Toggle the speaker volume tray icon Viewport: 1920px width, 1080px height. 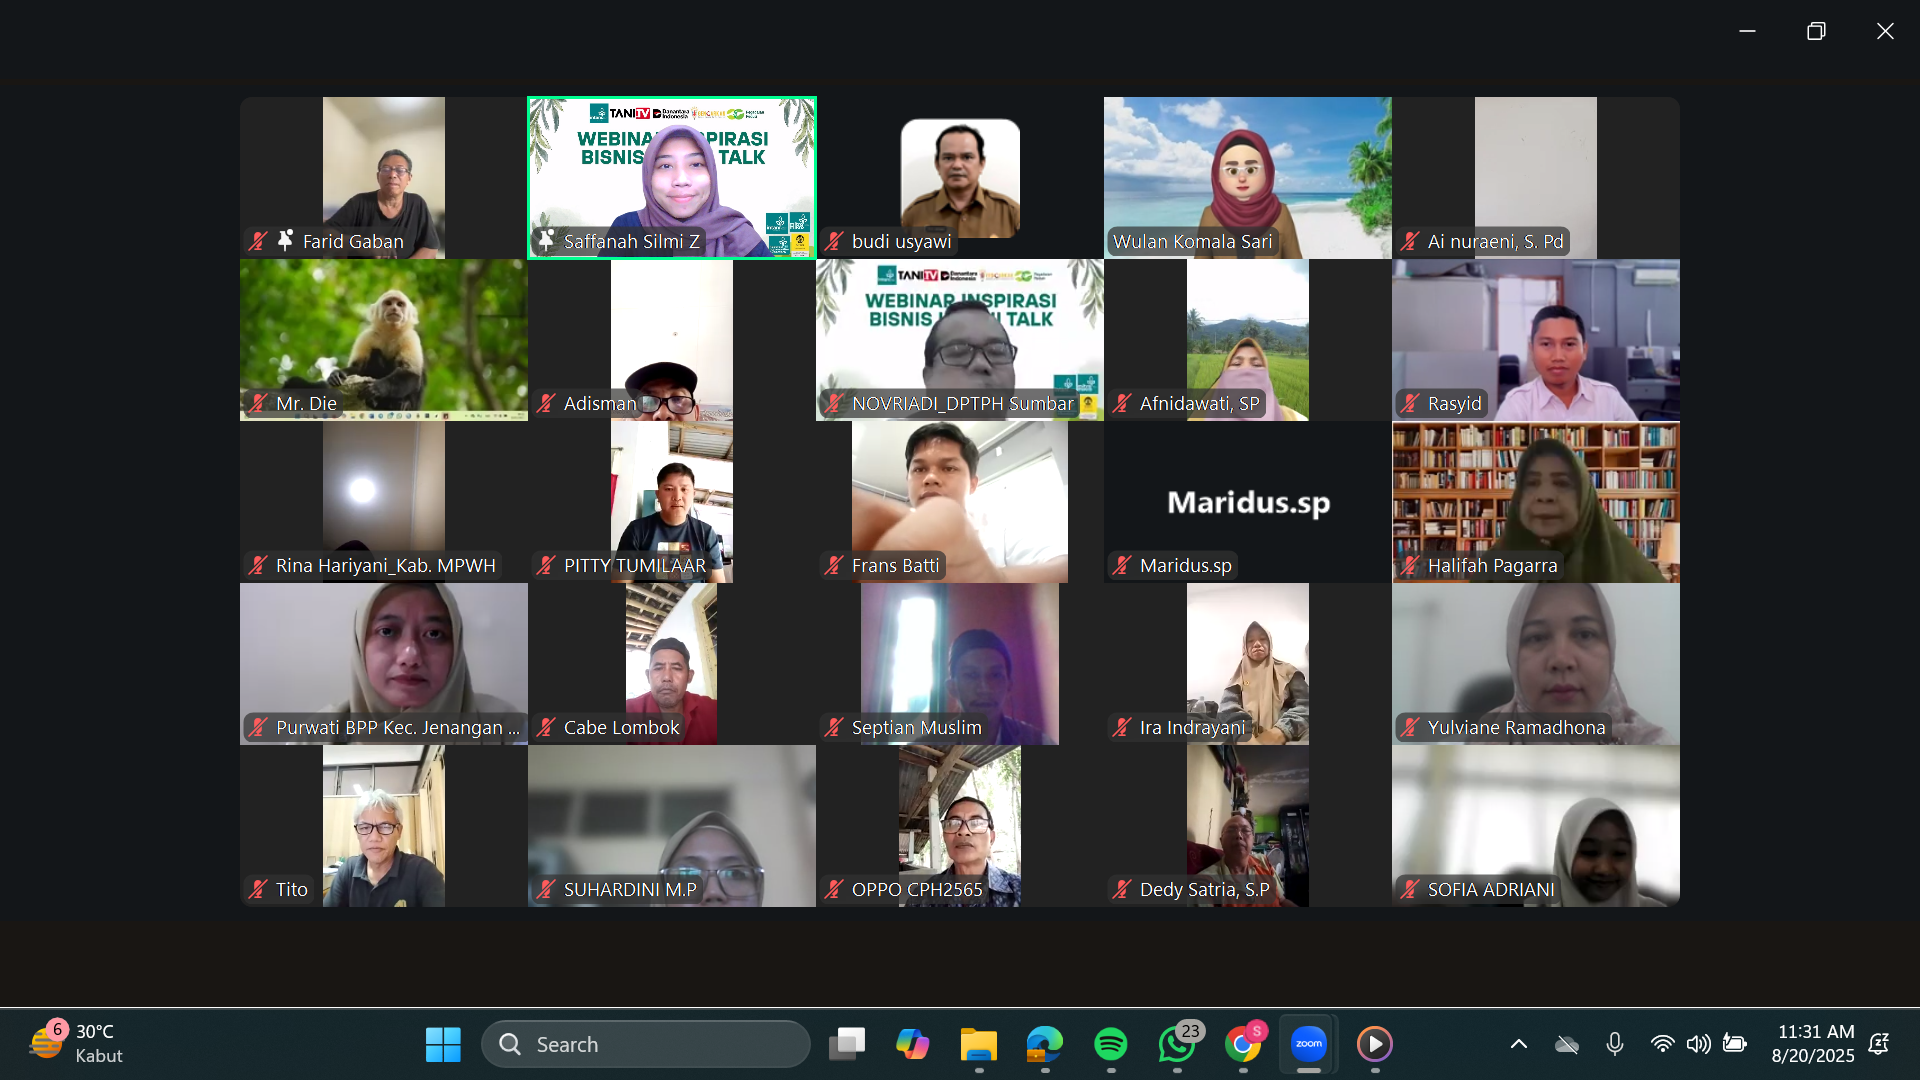pyautogui.click(x=1698, y=1044)
